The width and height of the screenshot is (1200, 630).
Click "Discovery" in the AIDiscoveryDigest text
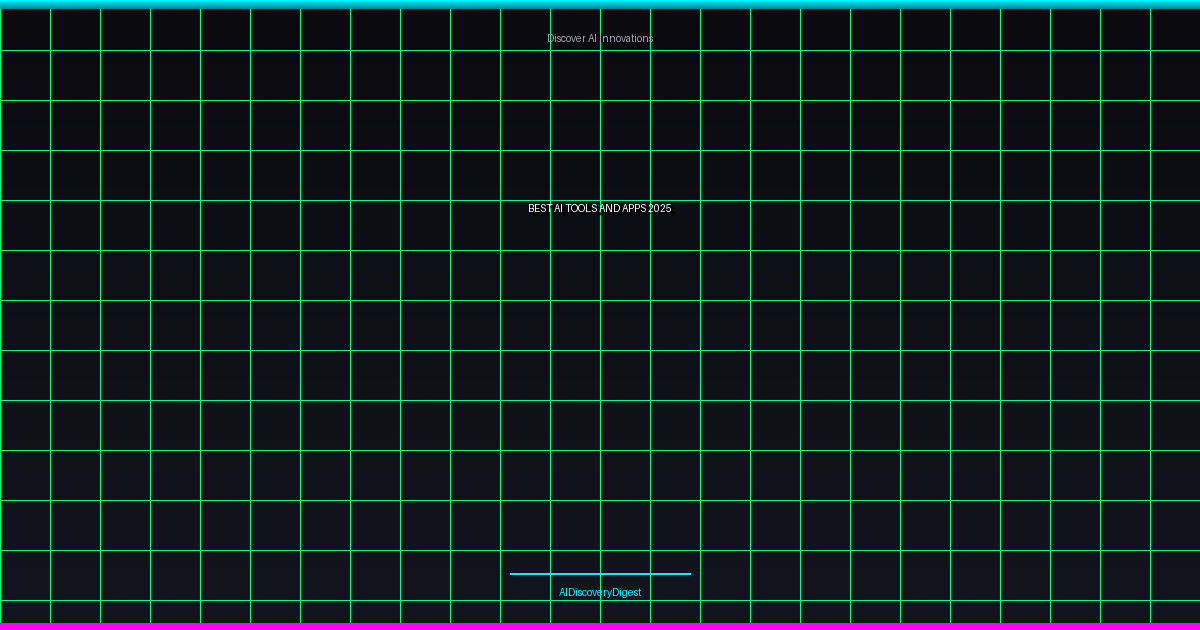click(x=590, y=592)
